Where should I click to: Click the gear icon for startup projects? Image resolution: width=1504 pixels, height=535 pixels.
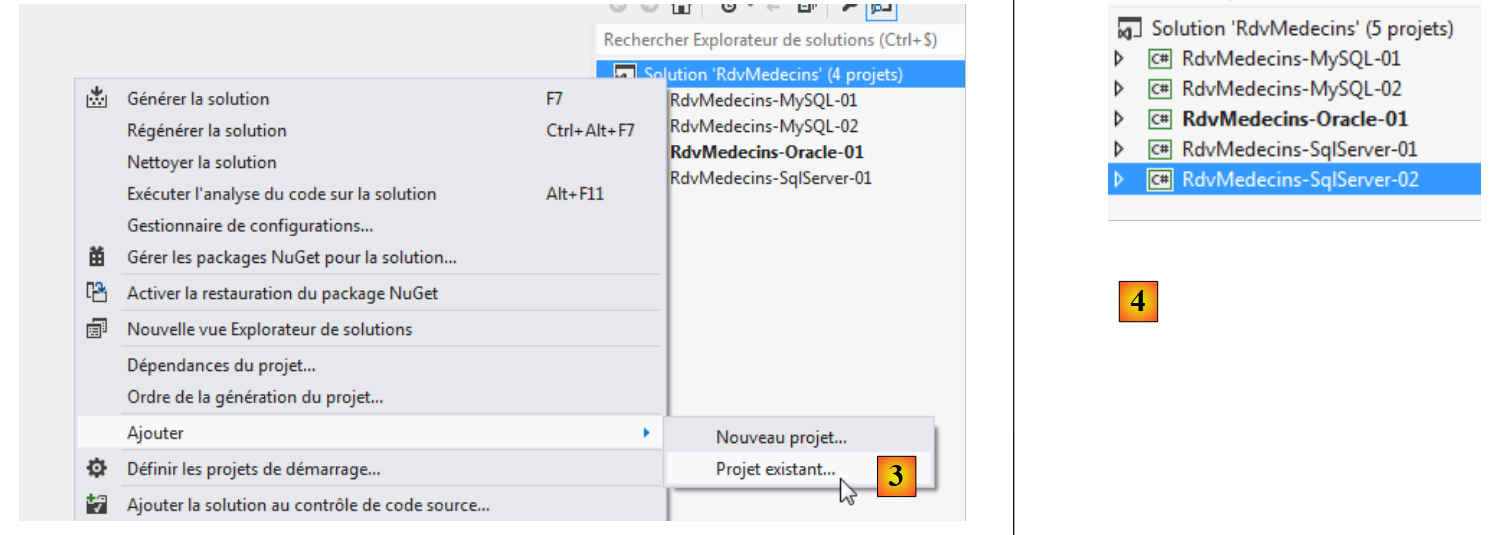(x=97, y=468)
